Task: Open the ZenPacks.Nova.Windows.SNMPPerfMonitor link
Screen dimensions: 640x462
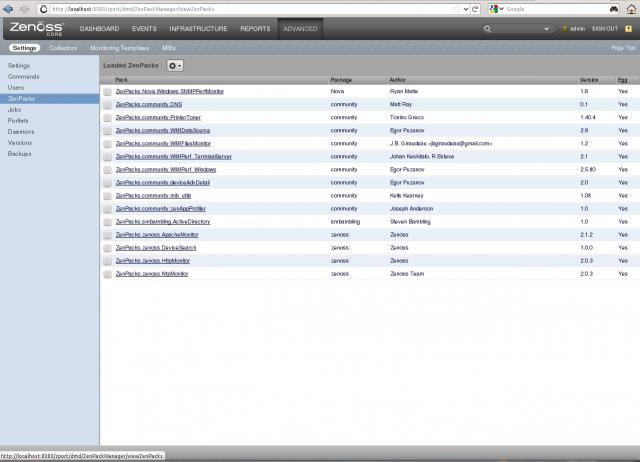Action: [x=169, y=91]
